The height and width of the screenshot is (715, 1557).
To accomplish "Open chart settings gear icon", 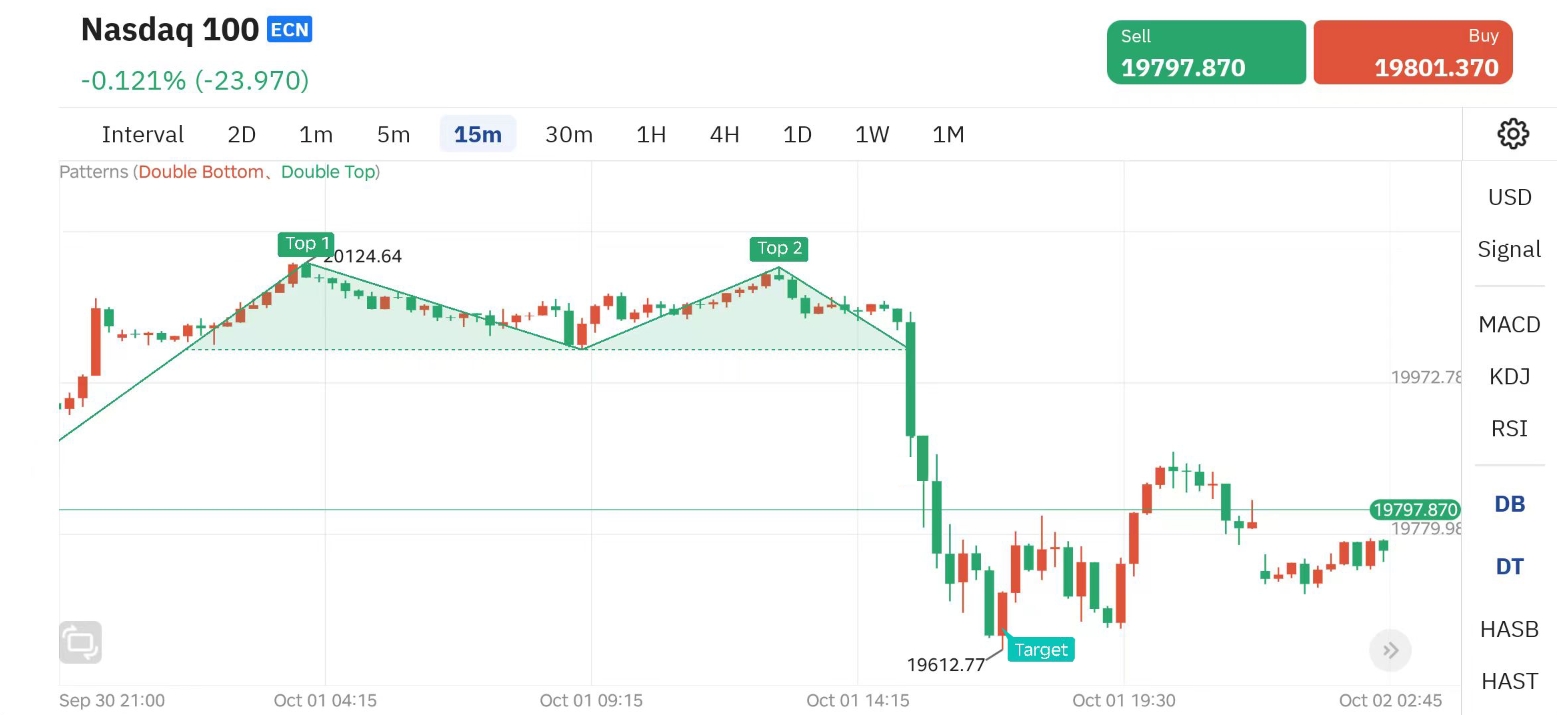I will point(1513,134).
